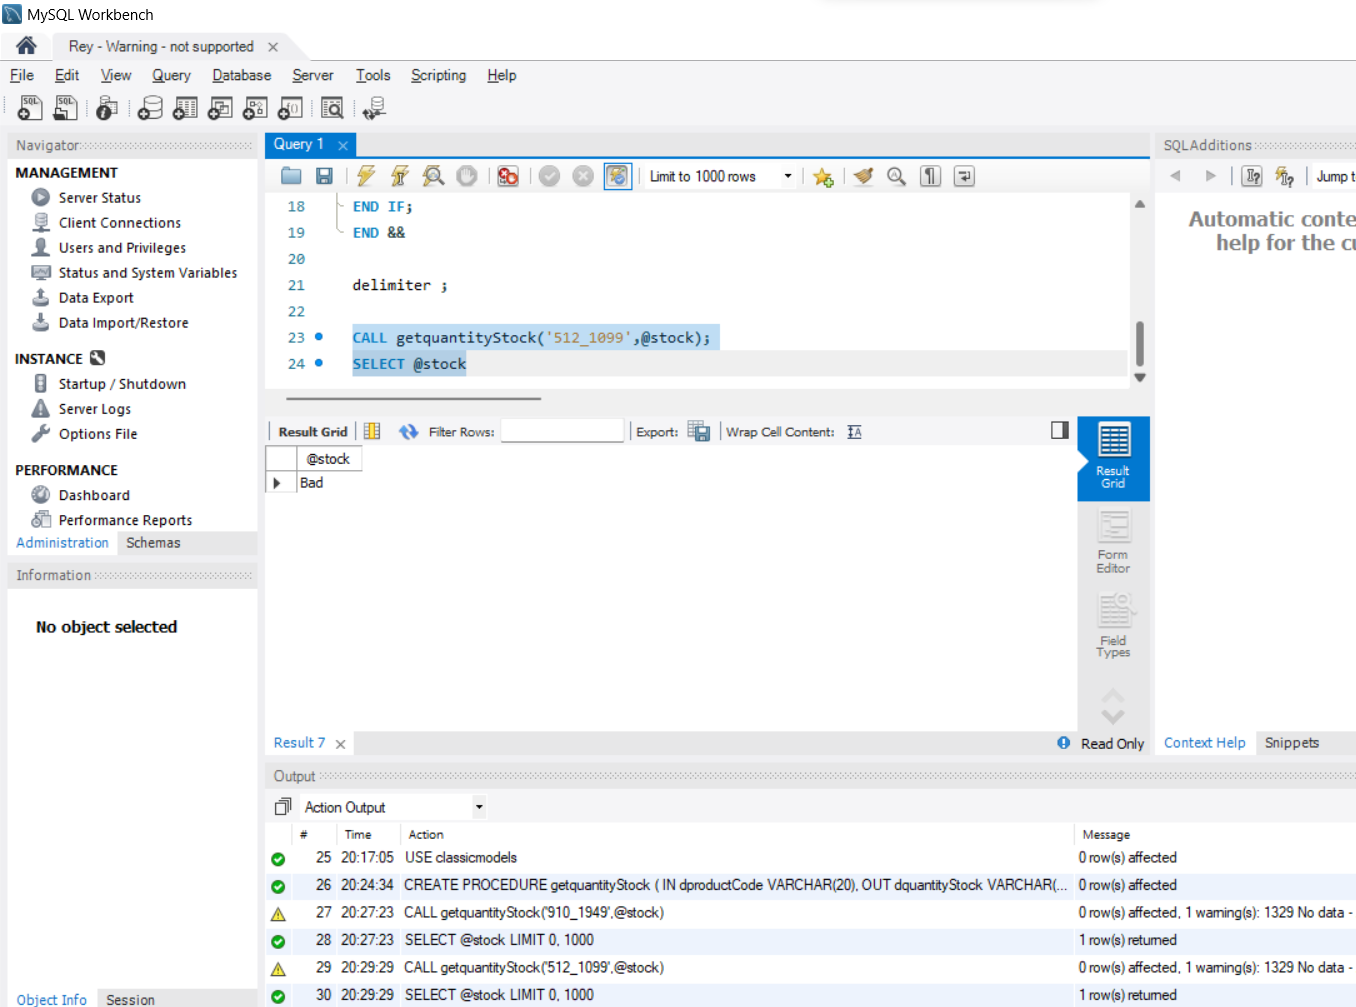
Task: Open inspector for selected object icon
Action: click(x=107, y=108)
